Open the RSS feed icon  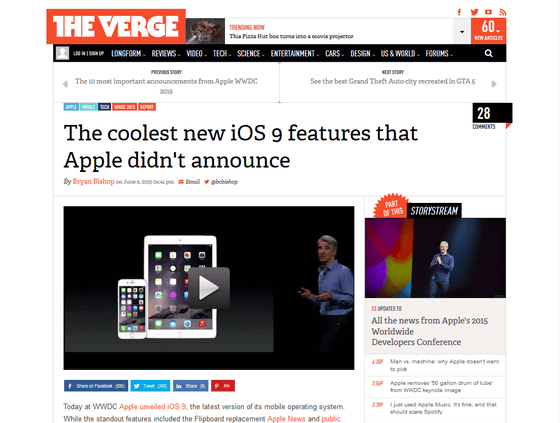point(502,12)
